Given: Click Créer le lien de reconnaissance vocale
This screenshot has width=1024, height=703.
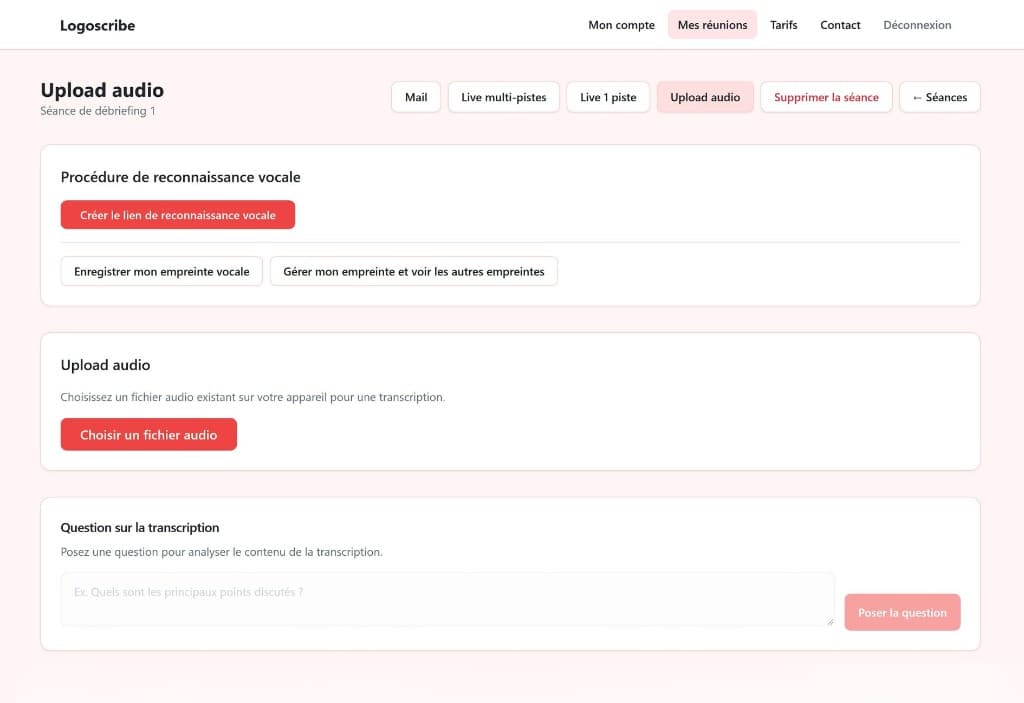Looking at the screenshot, I should tap(177, 214).
